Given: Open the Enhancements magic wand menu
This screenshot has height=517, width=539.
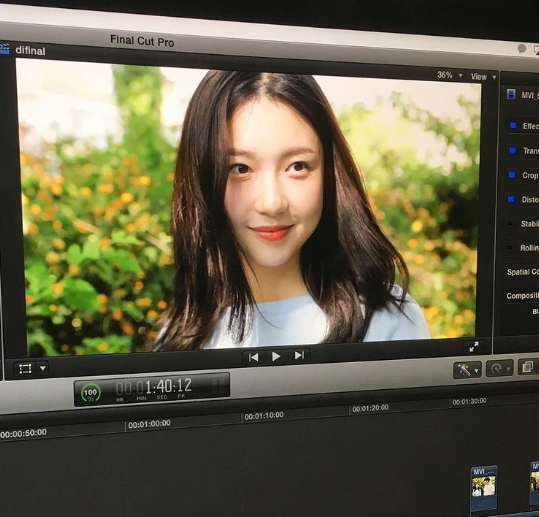Looking at the screenshot, I should click(x=464, y=370).
